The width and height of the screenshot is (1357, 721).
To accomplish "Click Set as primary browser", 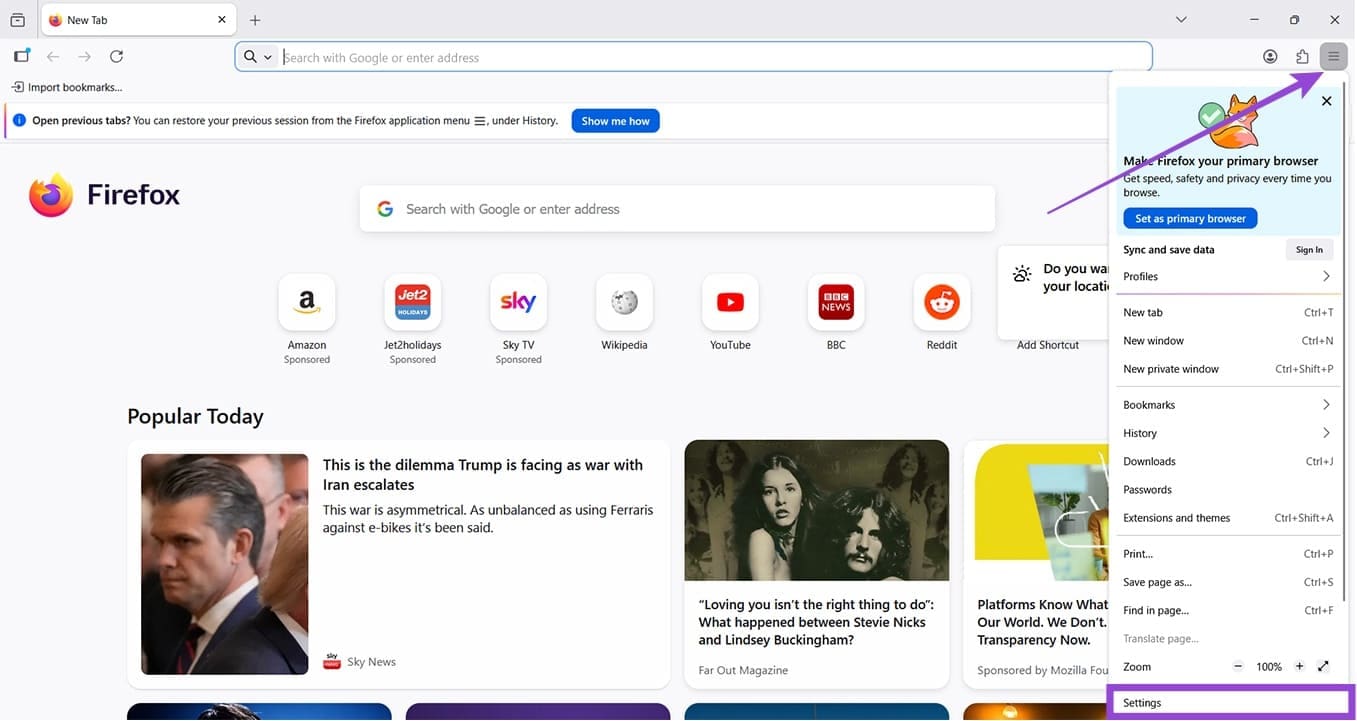I will [x=1189, y=218].
